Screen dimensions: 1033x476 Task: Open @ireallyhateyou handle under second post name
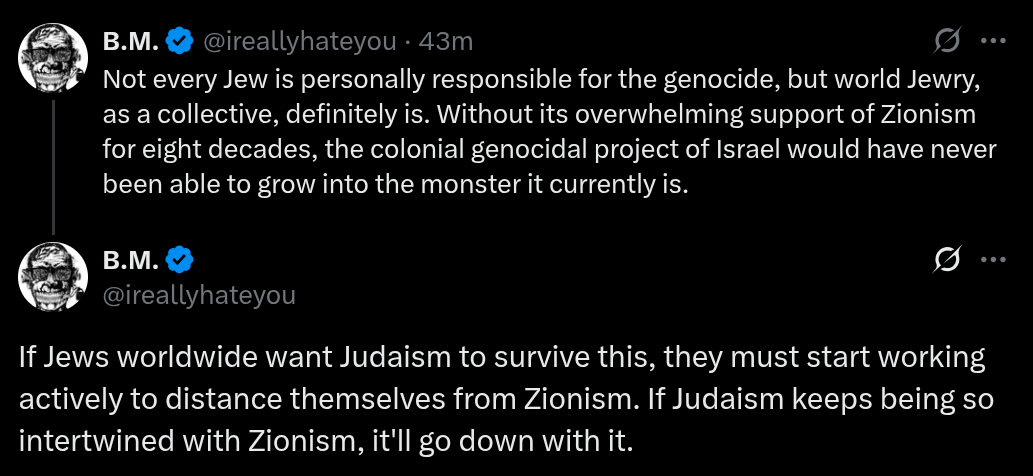(x=199, y=295)
